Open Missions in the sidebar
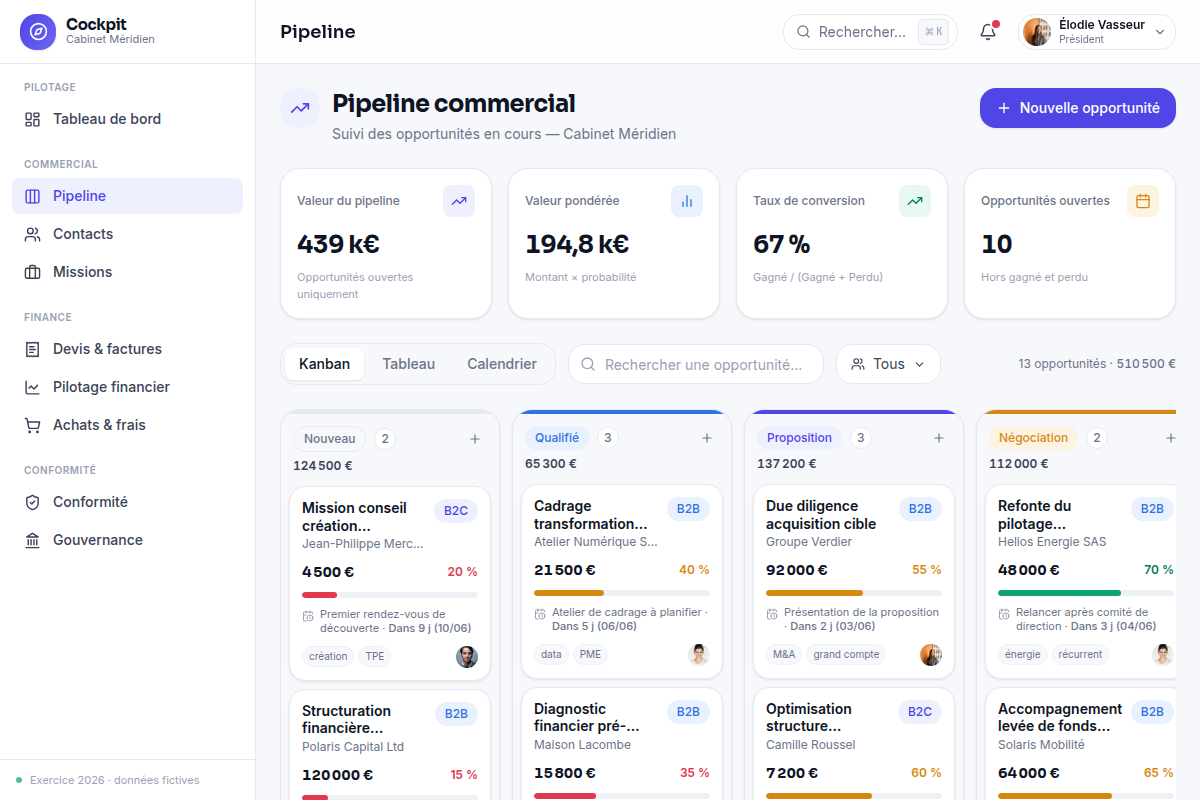The height and width of the screenshot is (800, 1200). [x=127, y=272]
